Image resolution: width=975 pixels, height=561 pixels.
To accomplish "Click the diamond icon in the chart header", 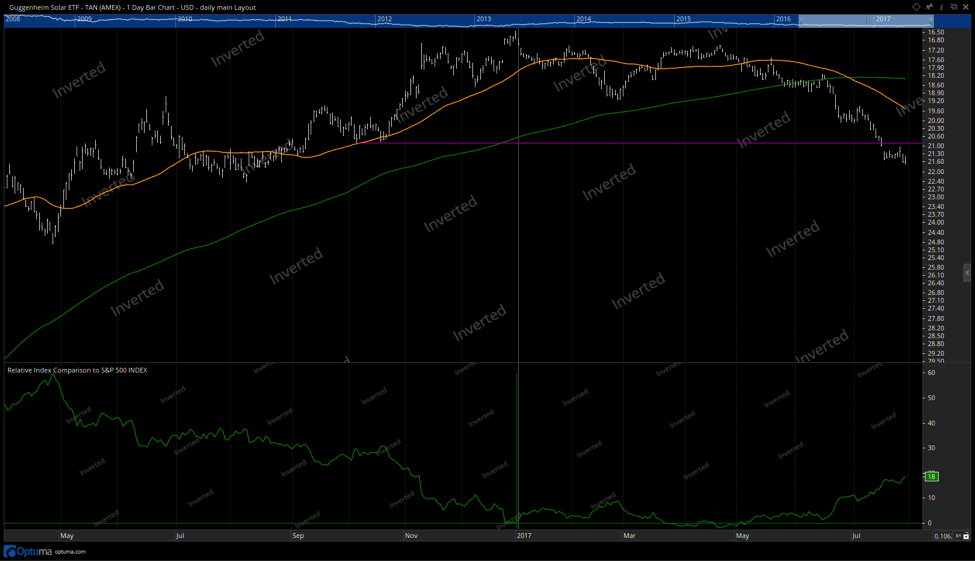I will [x=916, y=7].
